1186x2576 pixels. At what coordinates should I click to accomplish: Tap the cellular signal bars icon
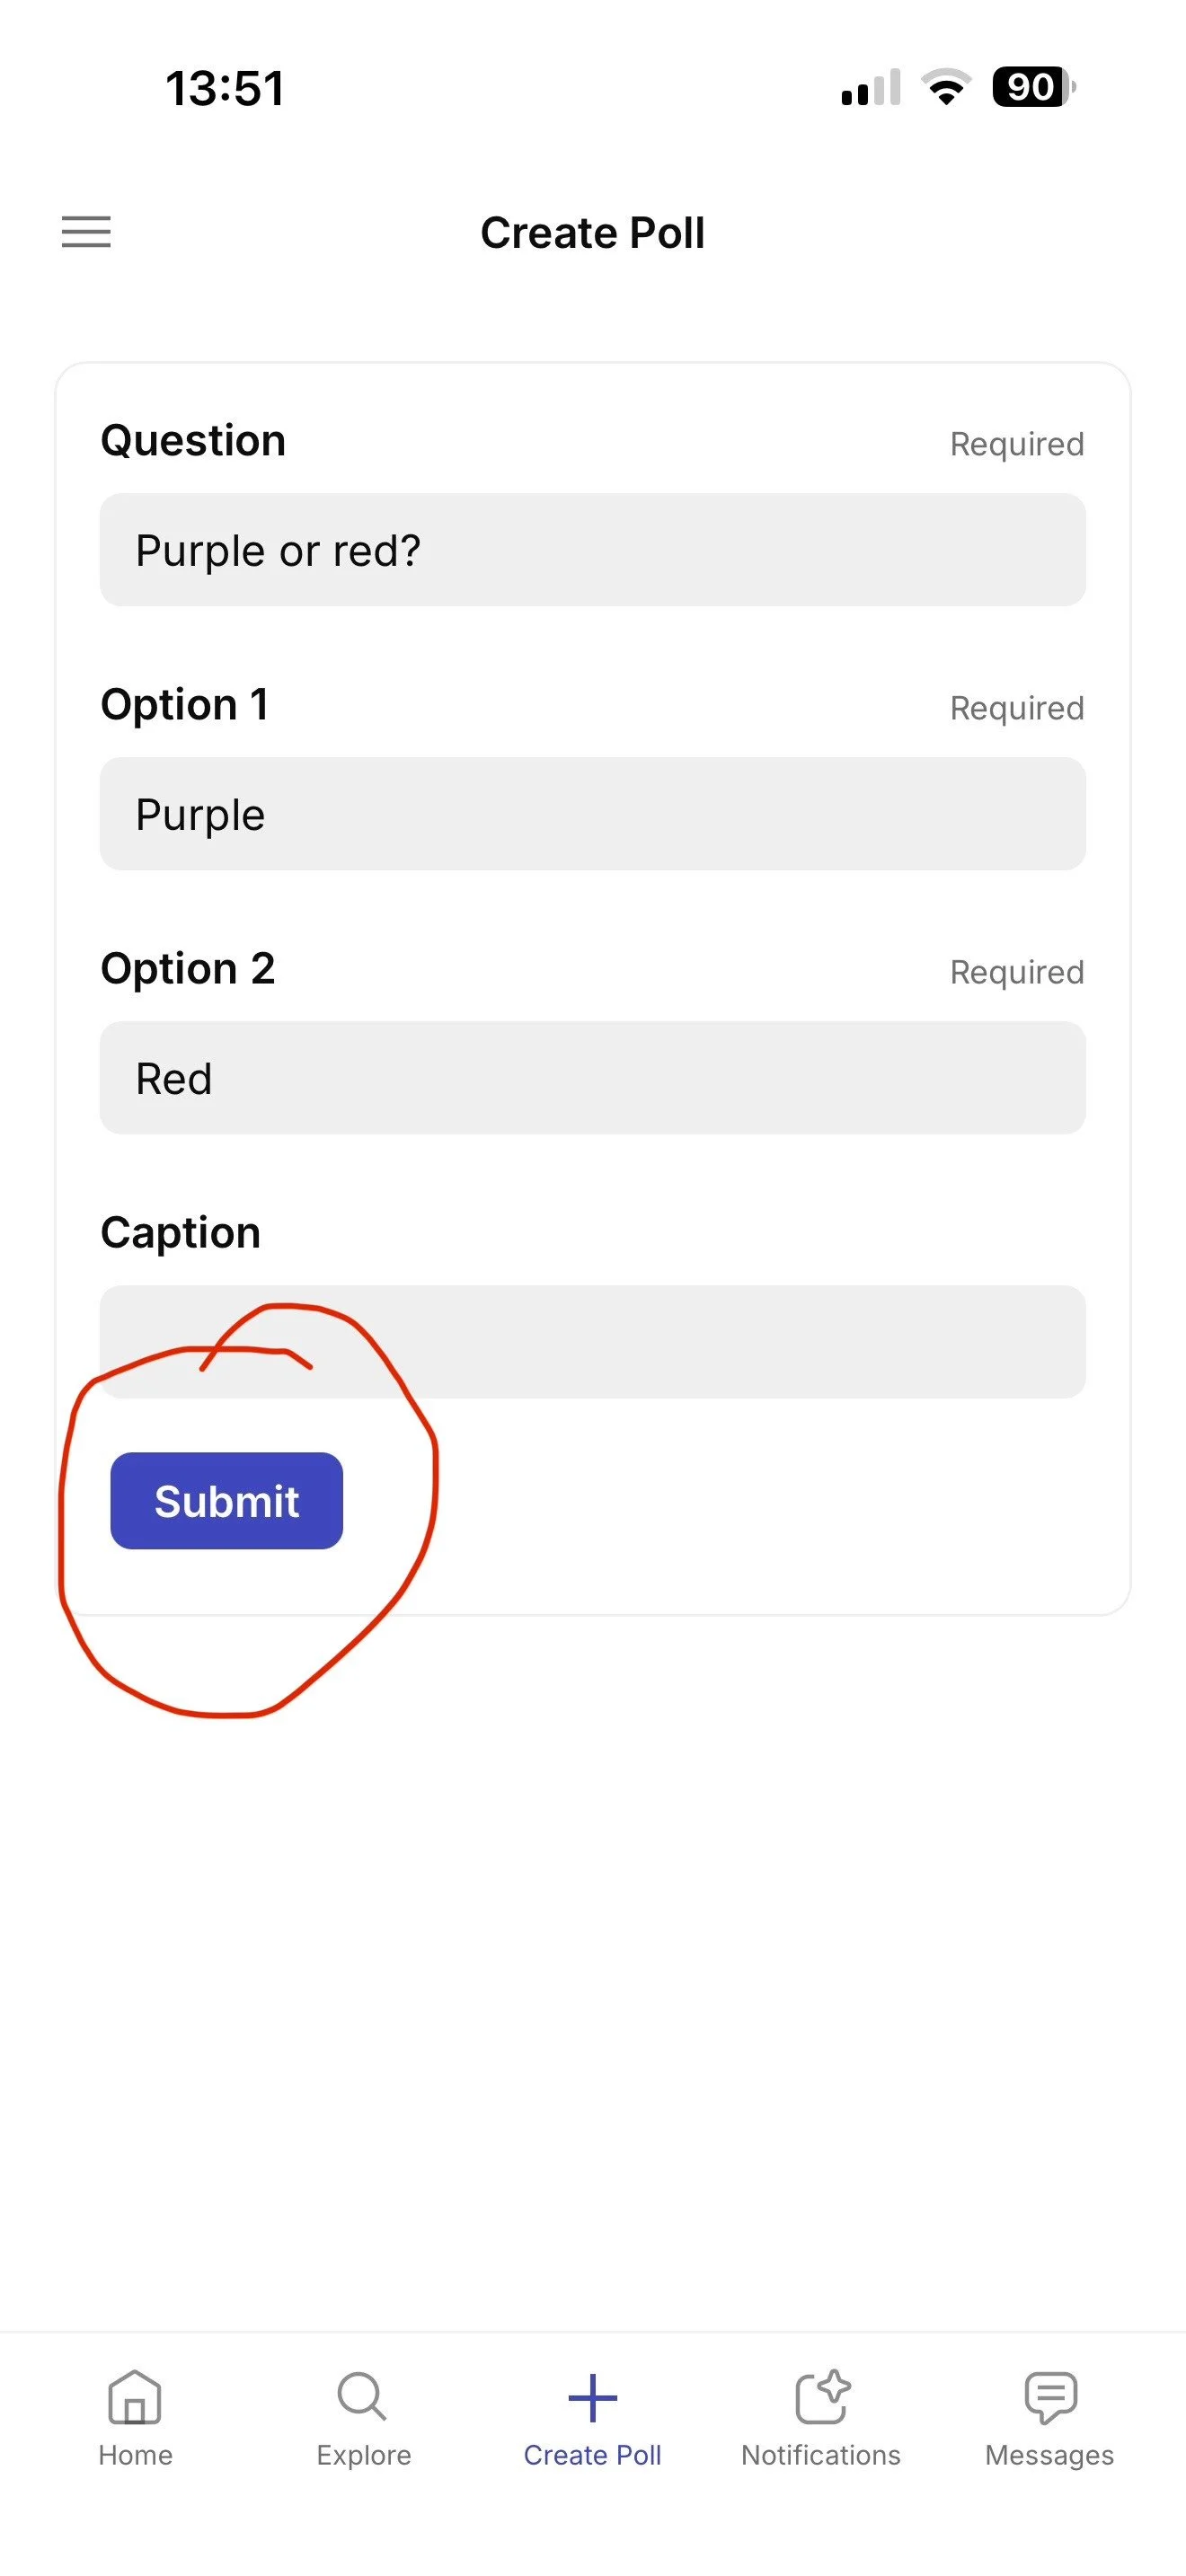[x=871, y=87]
